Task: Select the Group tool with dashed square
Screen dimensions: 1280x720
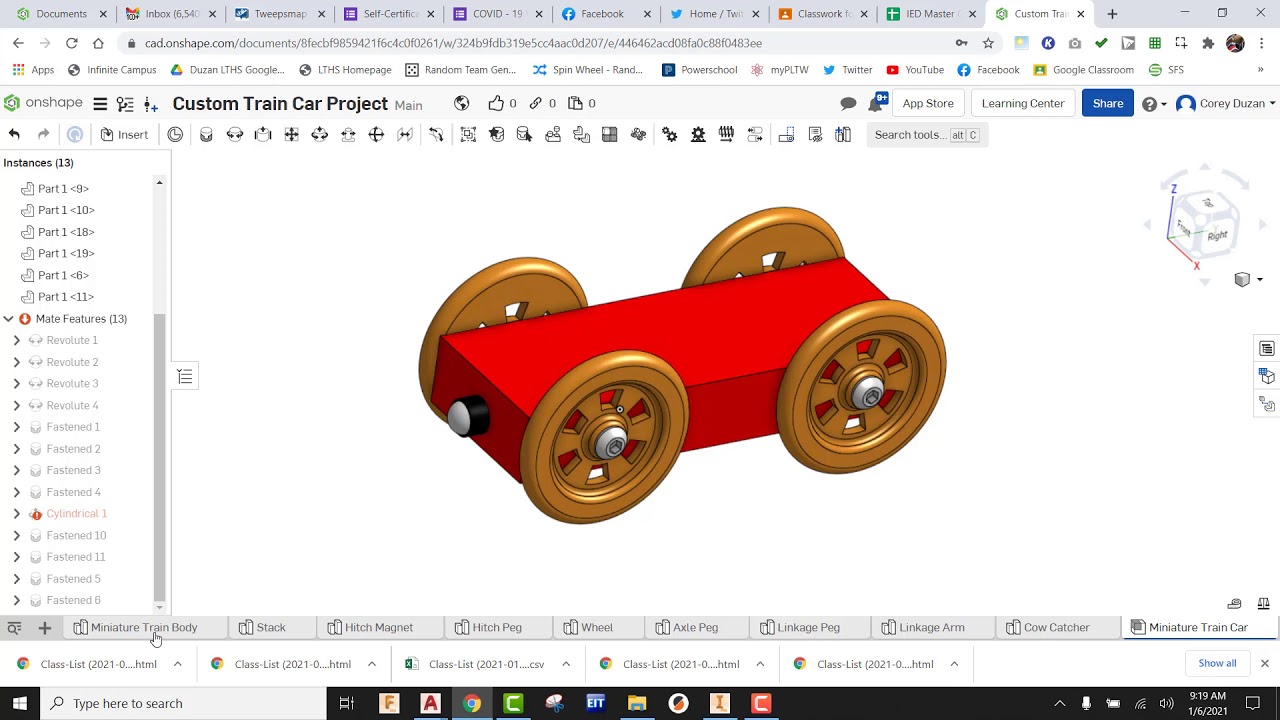Action: click(x=468, y=134)
